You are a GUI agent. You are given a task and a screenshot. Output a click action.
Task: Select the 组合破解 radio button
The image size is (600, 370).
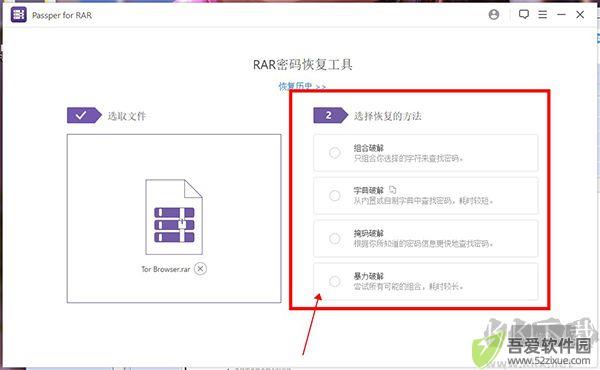coord(334,153)
